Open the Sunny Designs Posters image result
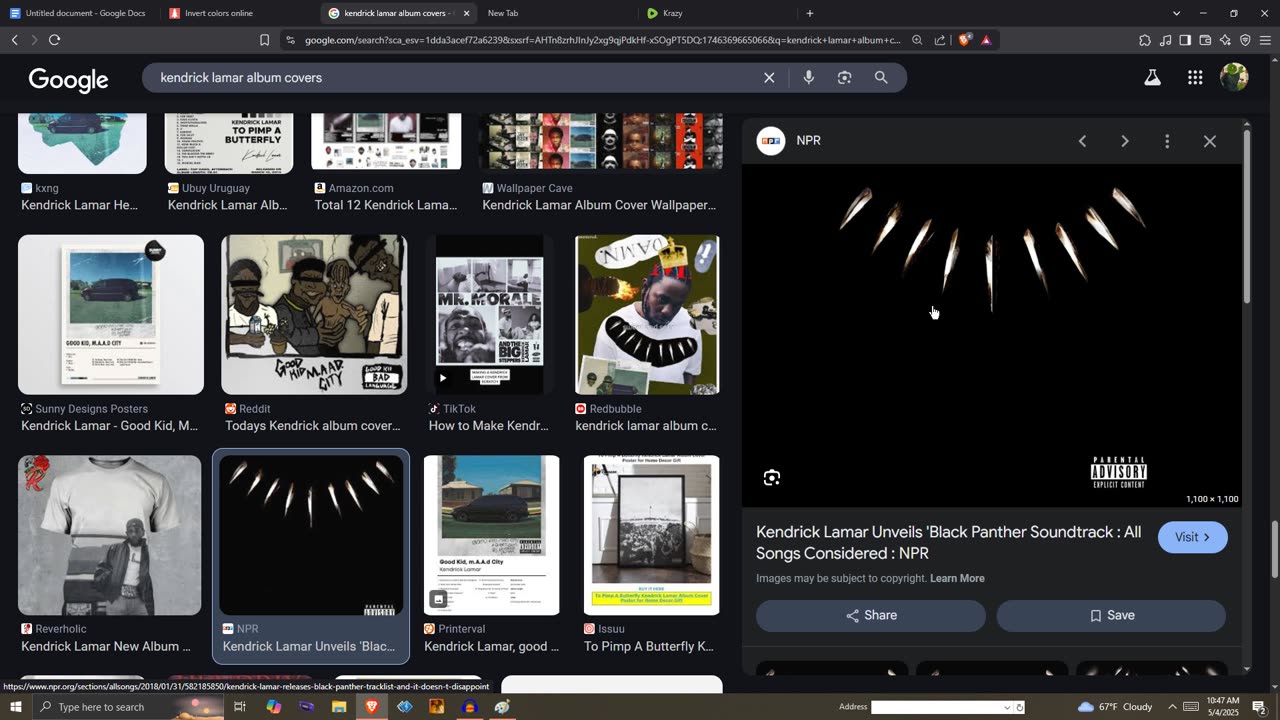 [x=111, y=314]
